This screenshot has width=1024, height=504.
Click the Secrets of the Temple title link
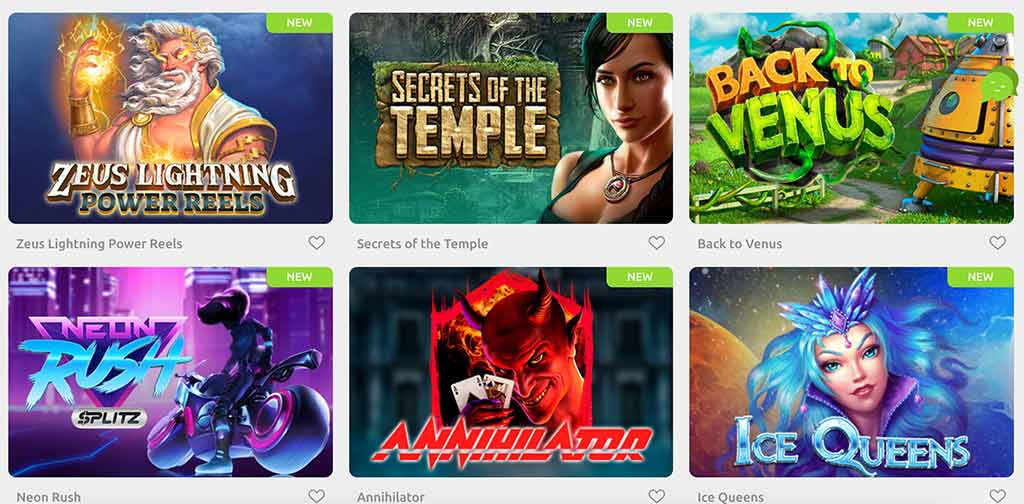point(422,244)
